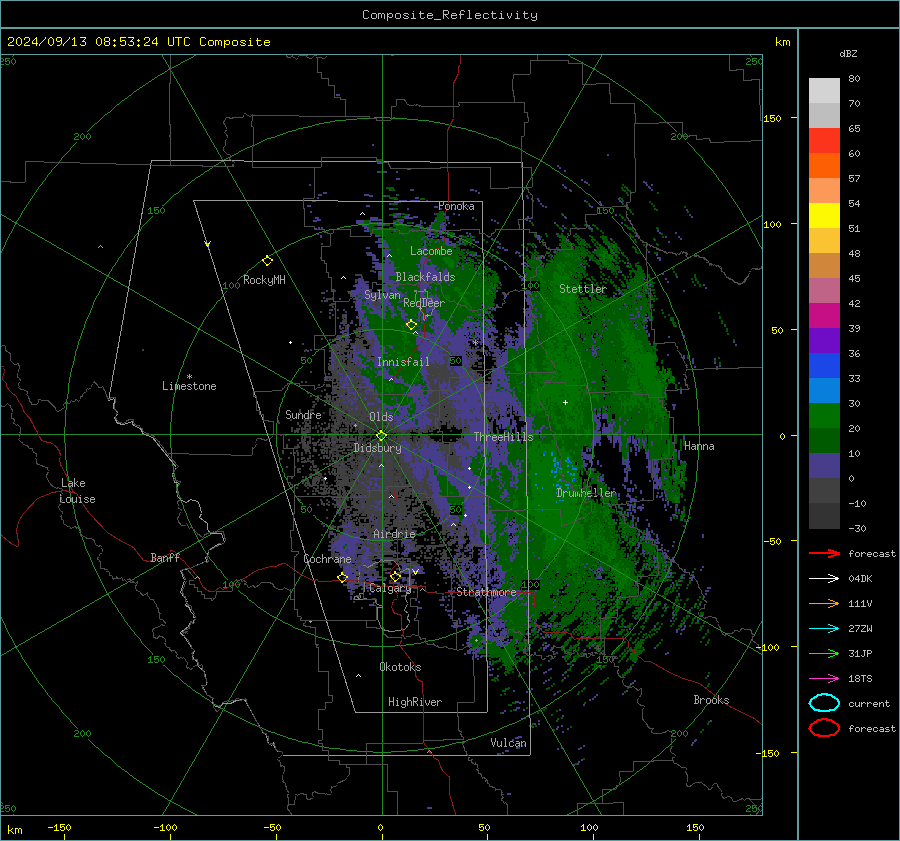Click the Sylvan label on map
The image size is (900, 841).
point(382,295)
